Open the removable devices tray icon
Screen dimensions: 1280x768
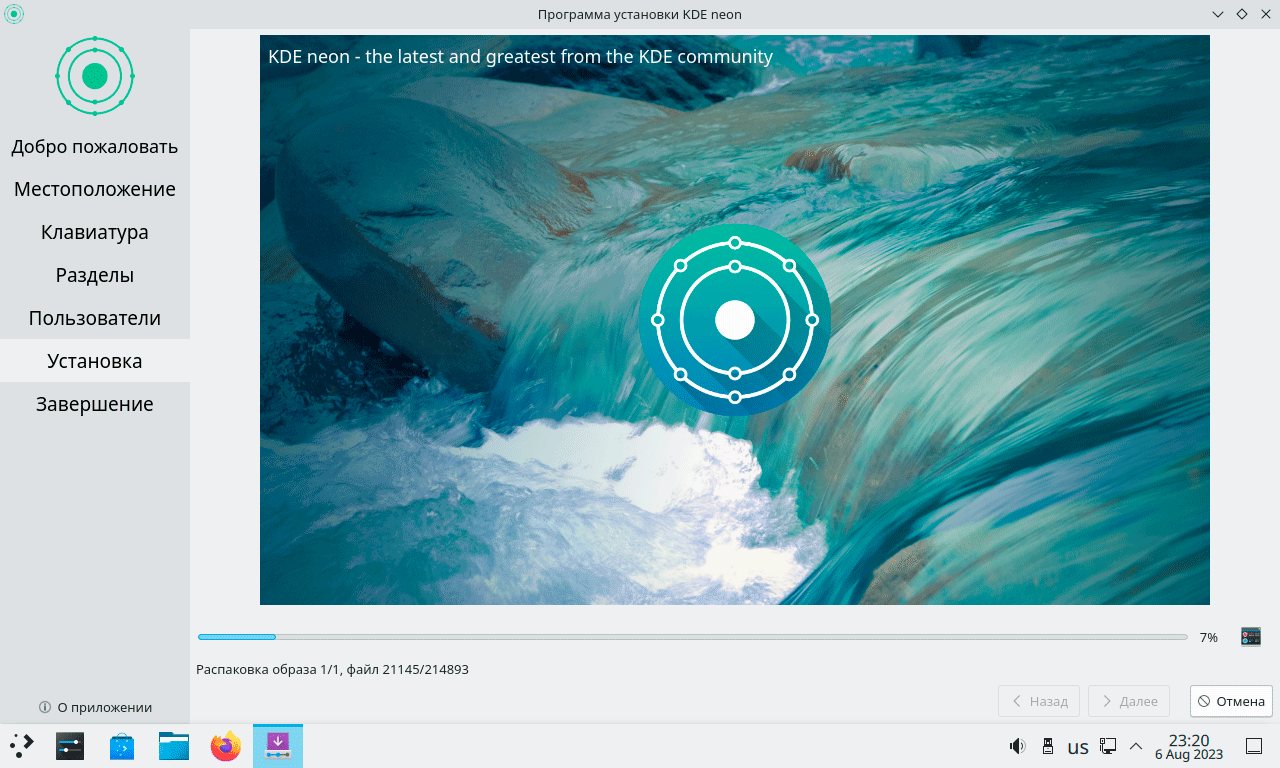coord(1048,746)
